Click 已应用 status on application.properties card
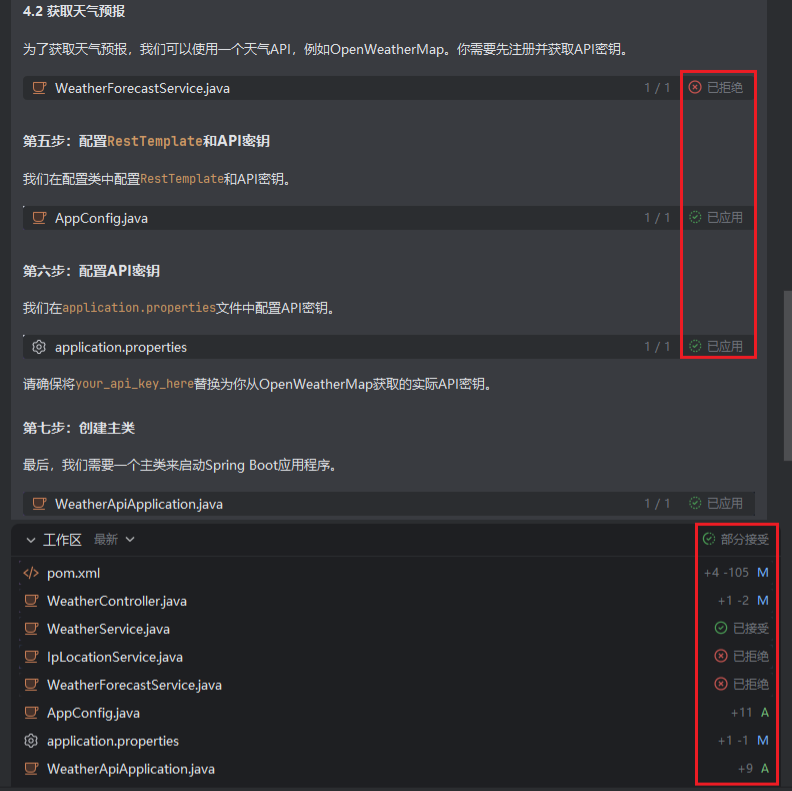Screen dimensions: 792x791 [724, 346]
